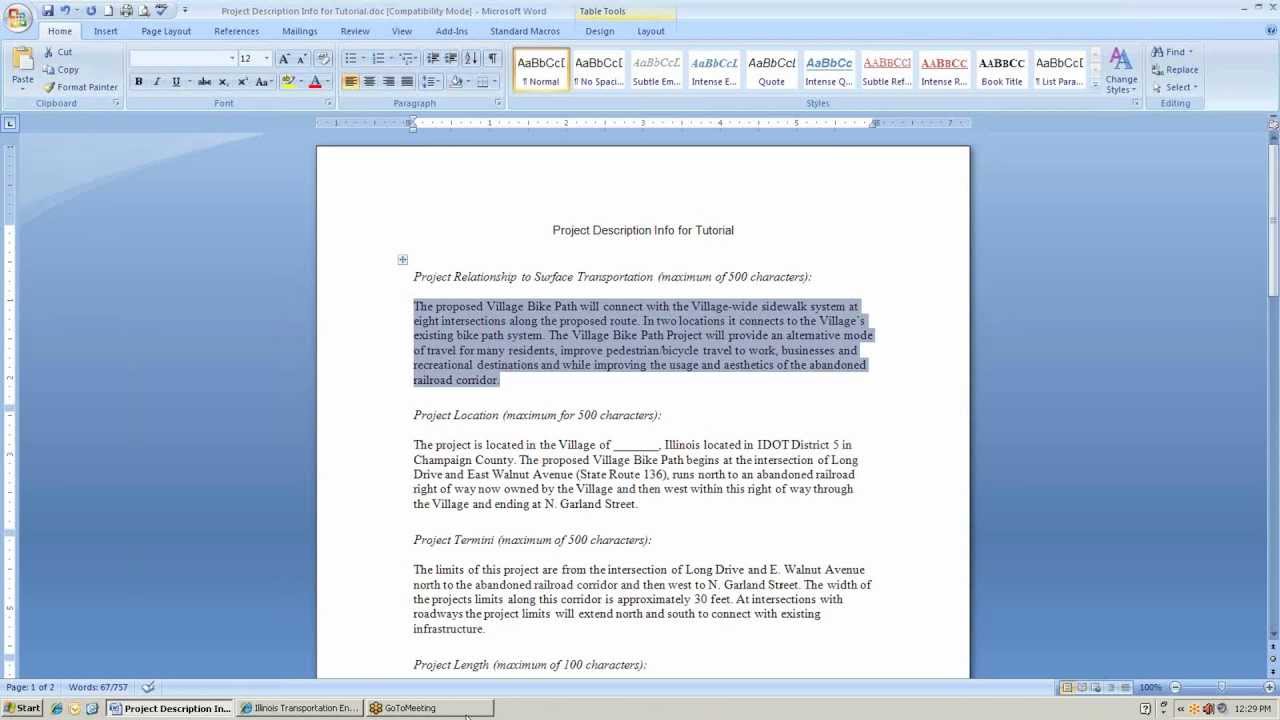Open Change Styles menu
This screenshot has width=1280, height=720.
1121,72
